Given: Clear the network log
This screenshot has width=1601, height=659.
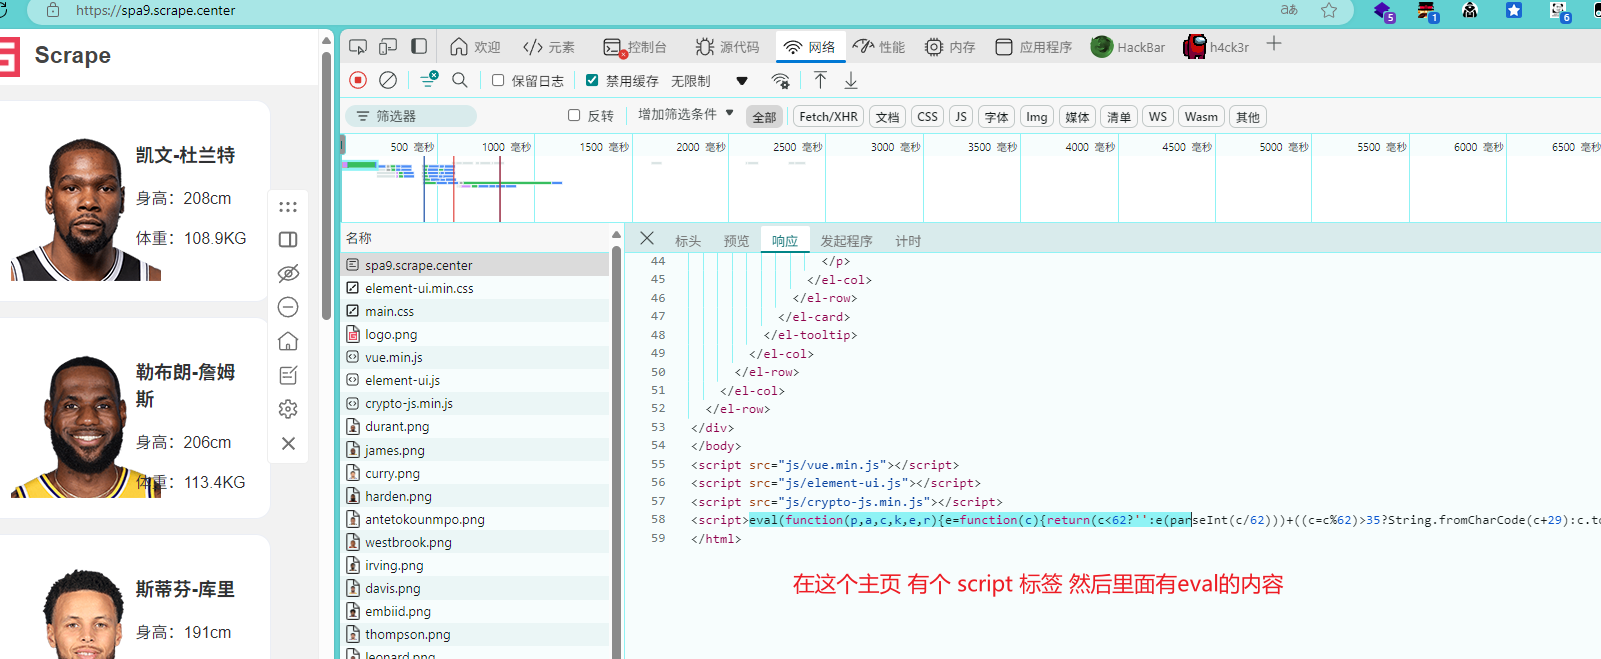Looking at the screenshot, I should [x=388, y=80].
